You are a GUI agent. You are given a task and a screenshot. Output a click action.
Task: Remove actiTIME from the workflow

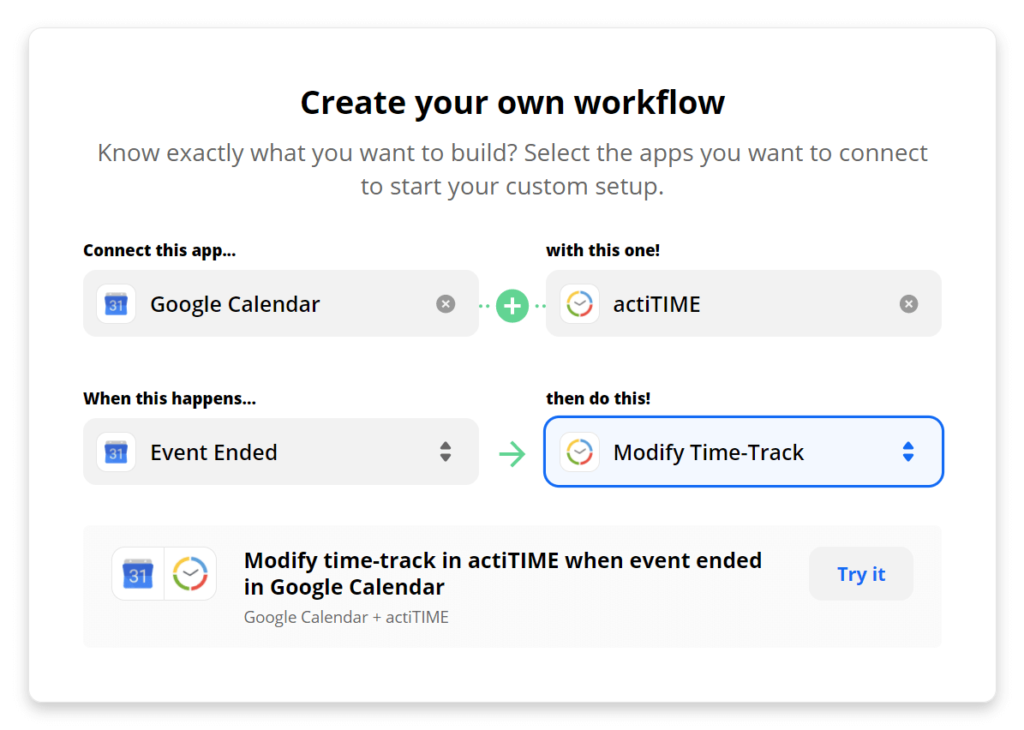pyautogui.click(x=908, y=303)
